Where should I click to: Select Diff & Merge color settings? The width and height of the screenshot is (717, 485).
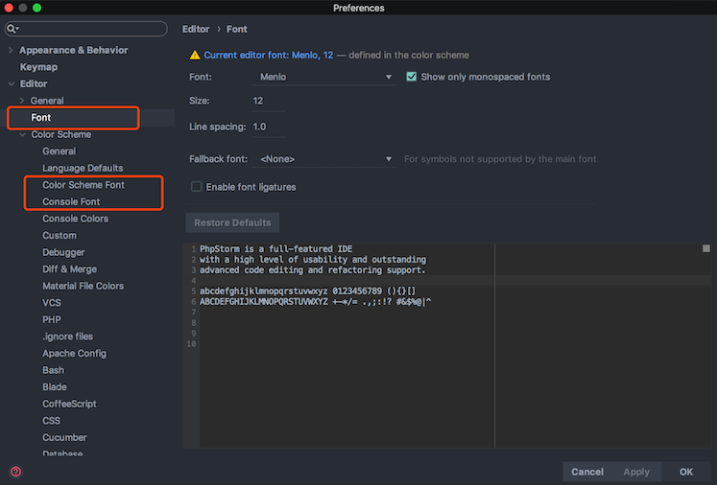click(70, 269)
